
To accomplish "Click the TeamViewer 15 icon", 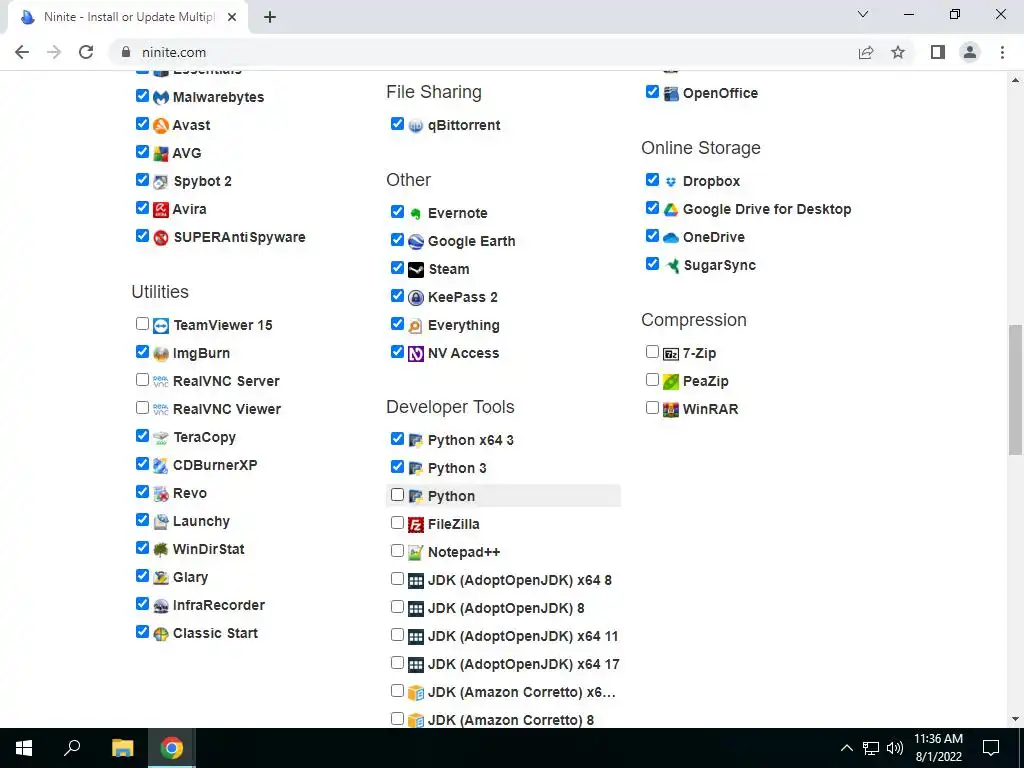I will pos(161,325).
